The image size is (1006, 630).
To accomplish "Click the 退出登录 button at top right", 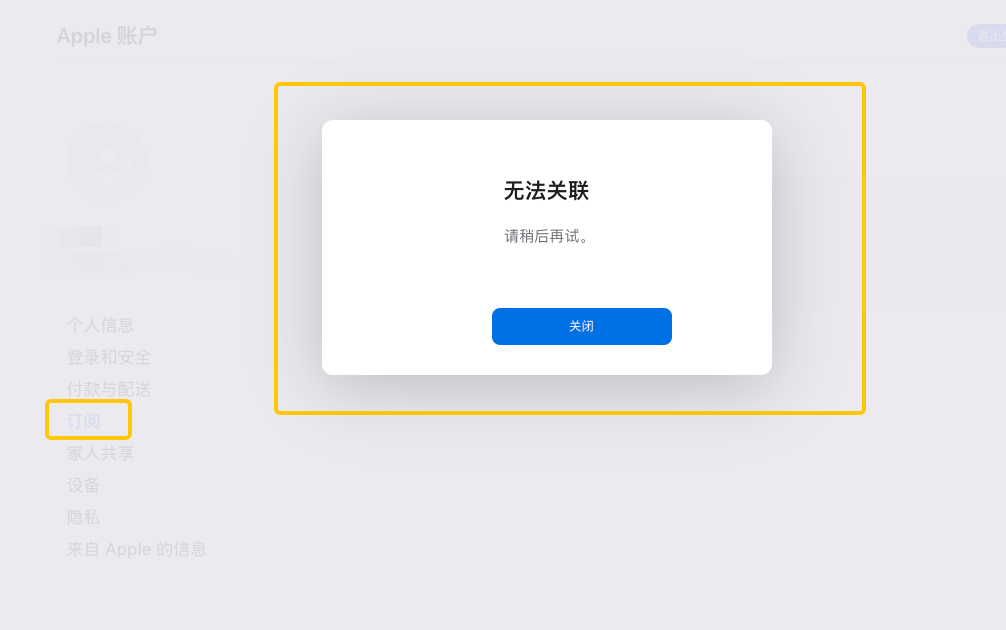I will point(988,36).
